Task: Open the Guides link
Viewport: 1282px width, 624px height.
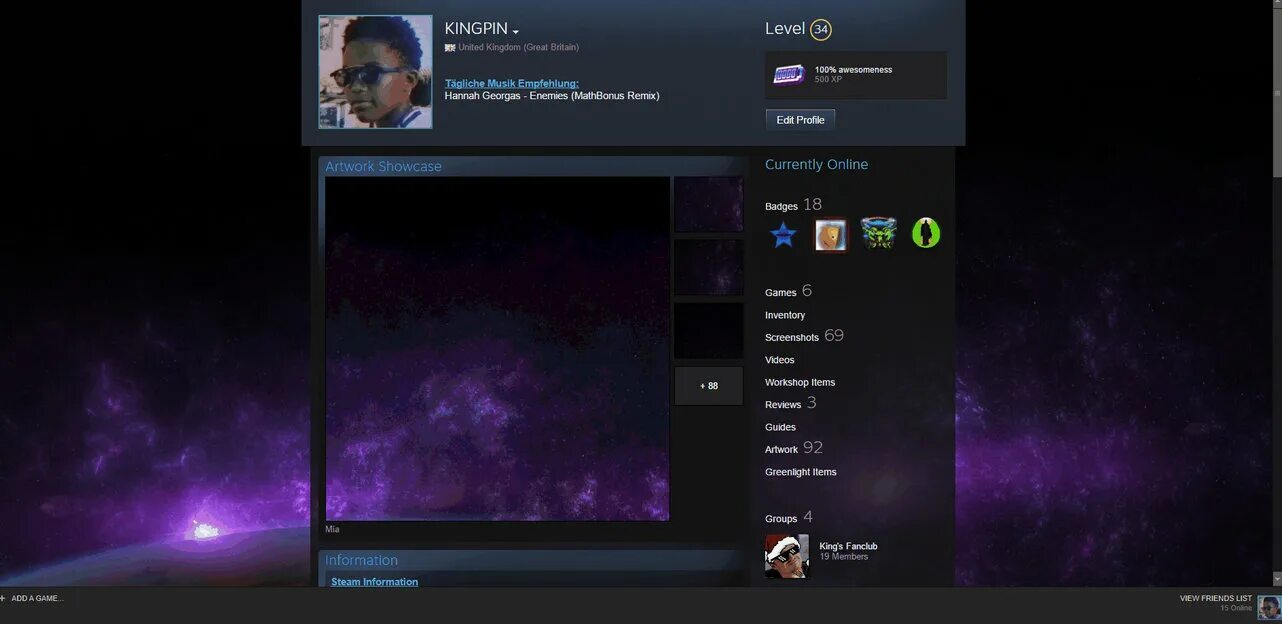Action: coord(781,427)
